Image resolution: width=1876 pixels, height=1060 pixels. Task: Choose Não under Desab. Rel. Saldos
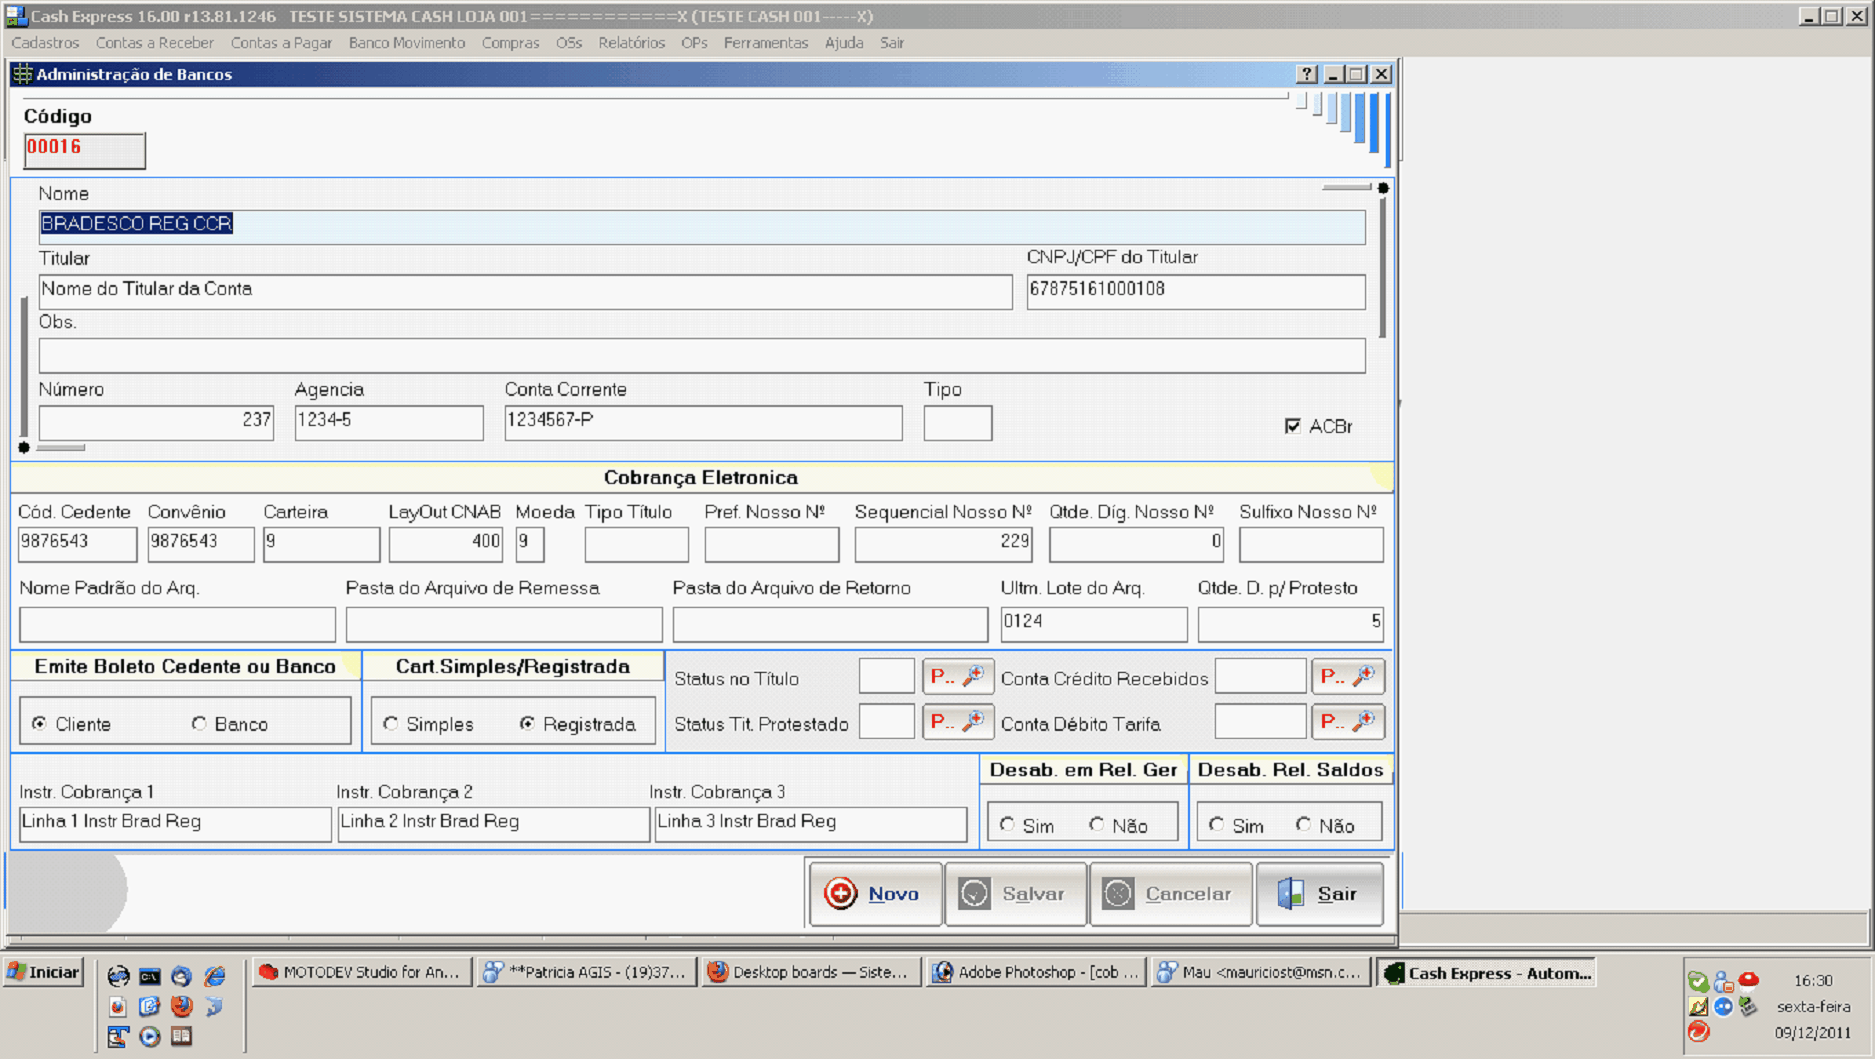[1303, 825]
